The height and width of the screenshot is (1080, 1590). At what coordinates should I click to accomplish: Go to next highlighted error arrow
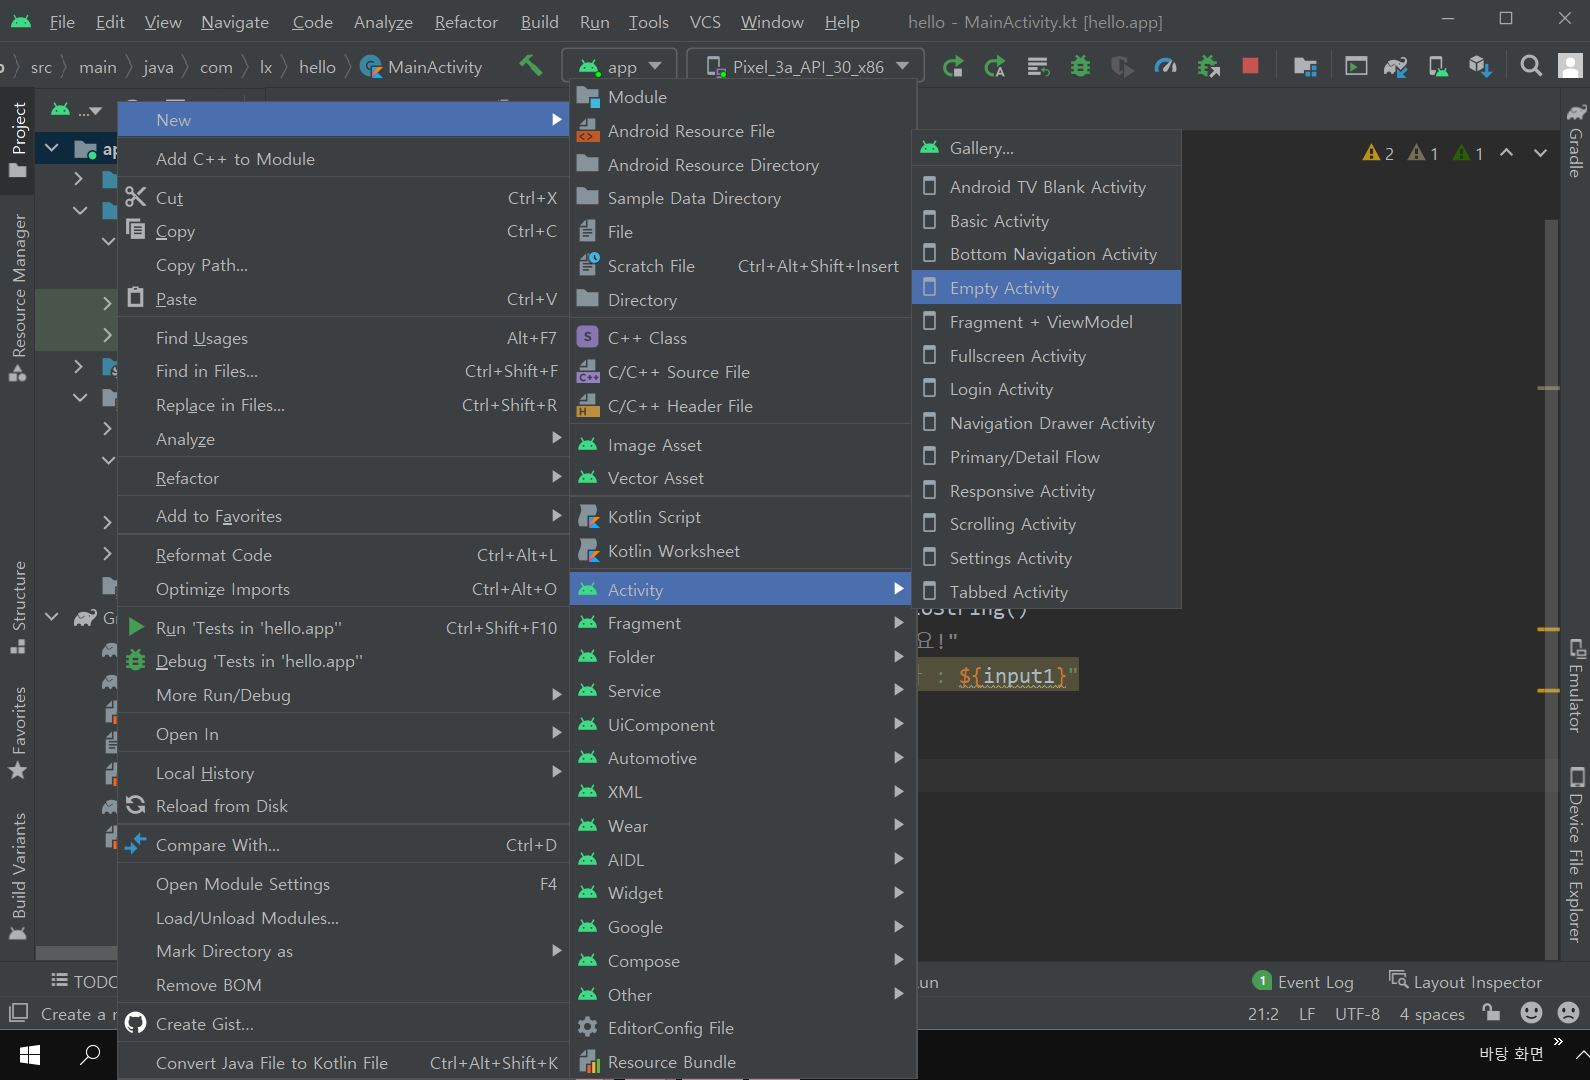pos(1540,153)
